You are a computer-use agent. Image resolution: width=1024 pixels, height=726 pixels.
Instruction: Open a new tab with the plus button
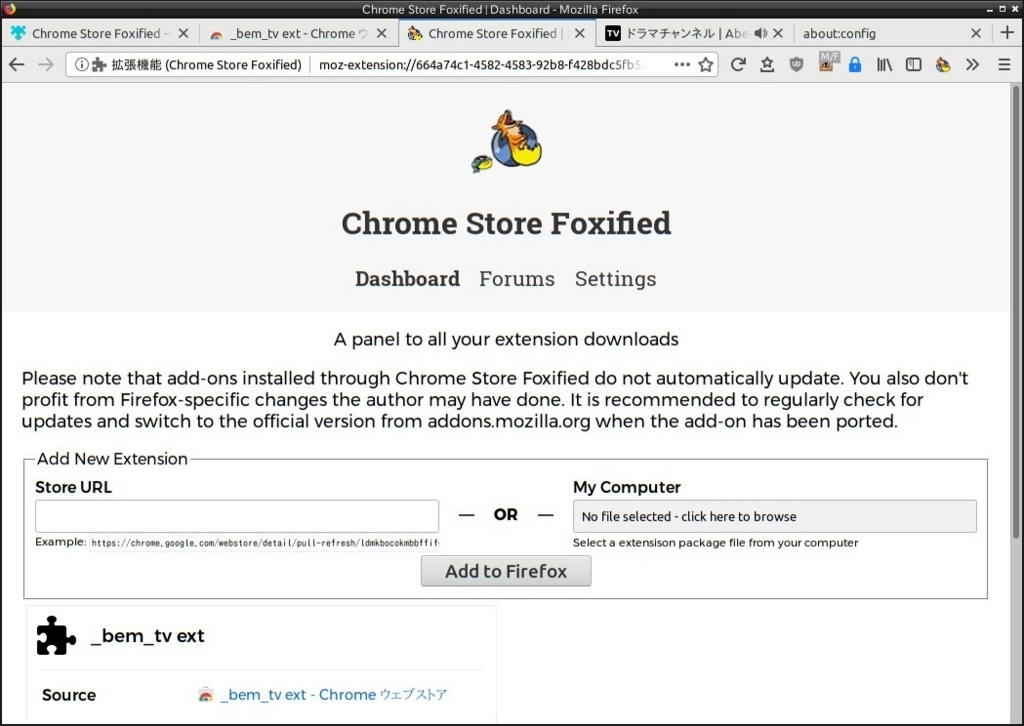[1007, 33]
